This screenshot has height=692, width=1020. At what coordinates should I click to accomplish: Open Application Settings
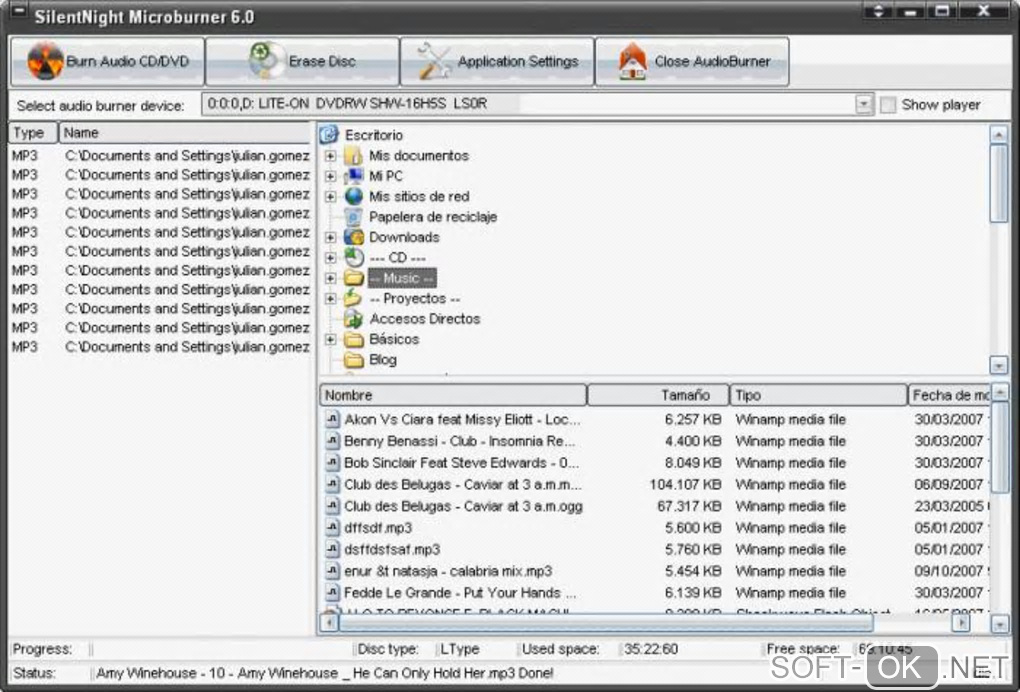point(498,62)
